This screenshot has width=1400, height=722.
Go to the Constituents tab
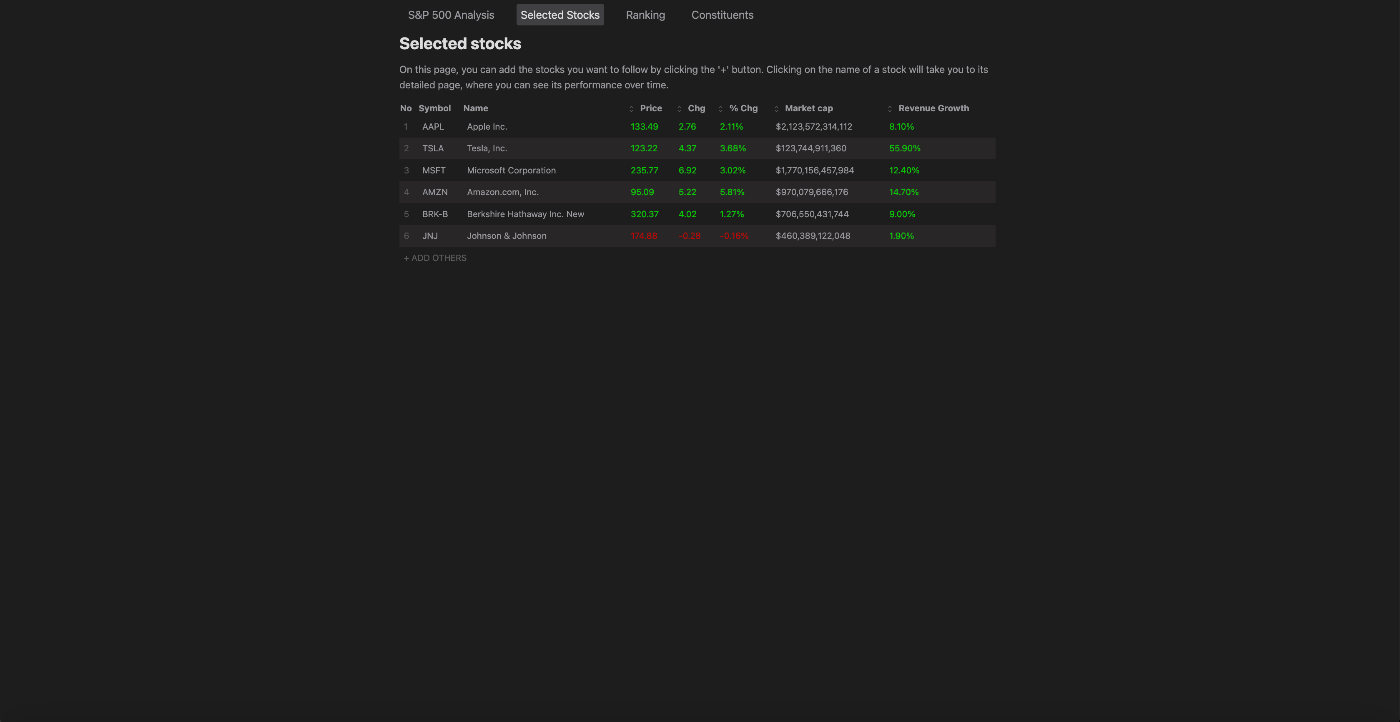pyautogui.click(x=722, y=15)
